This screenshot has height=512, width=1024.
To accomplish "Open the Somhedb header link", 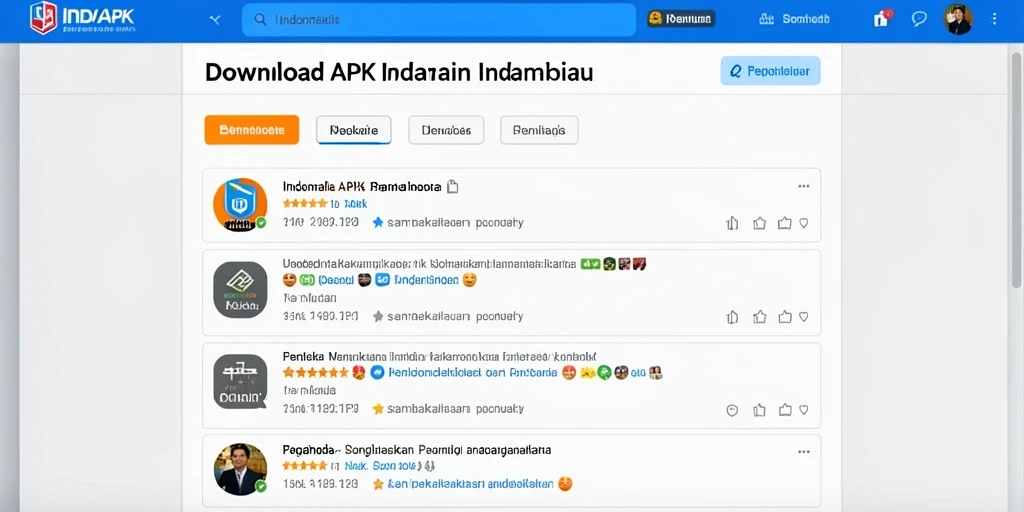I will (794, 19).
